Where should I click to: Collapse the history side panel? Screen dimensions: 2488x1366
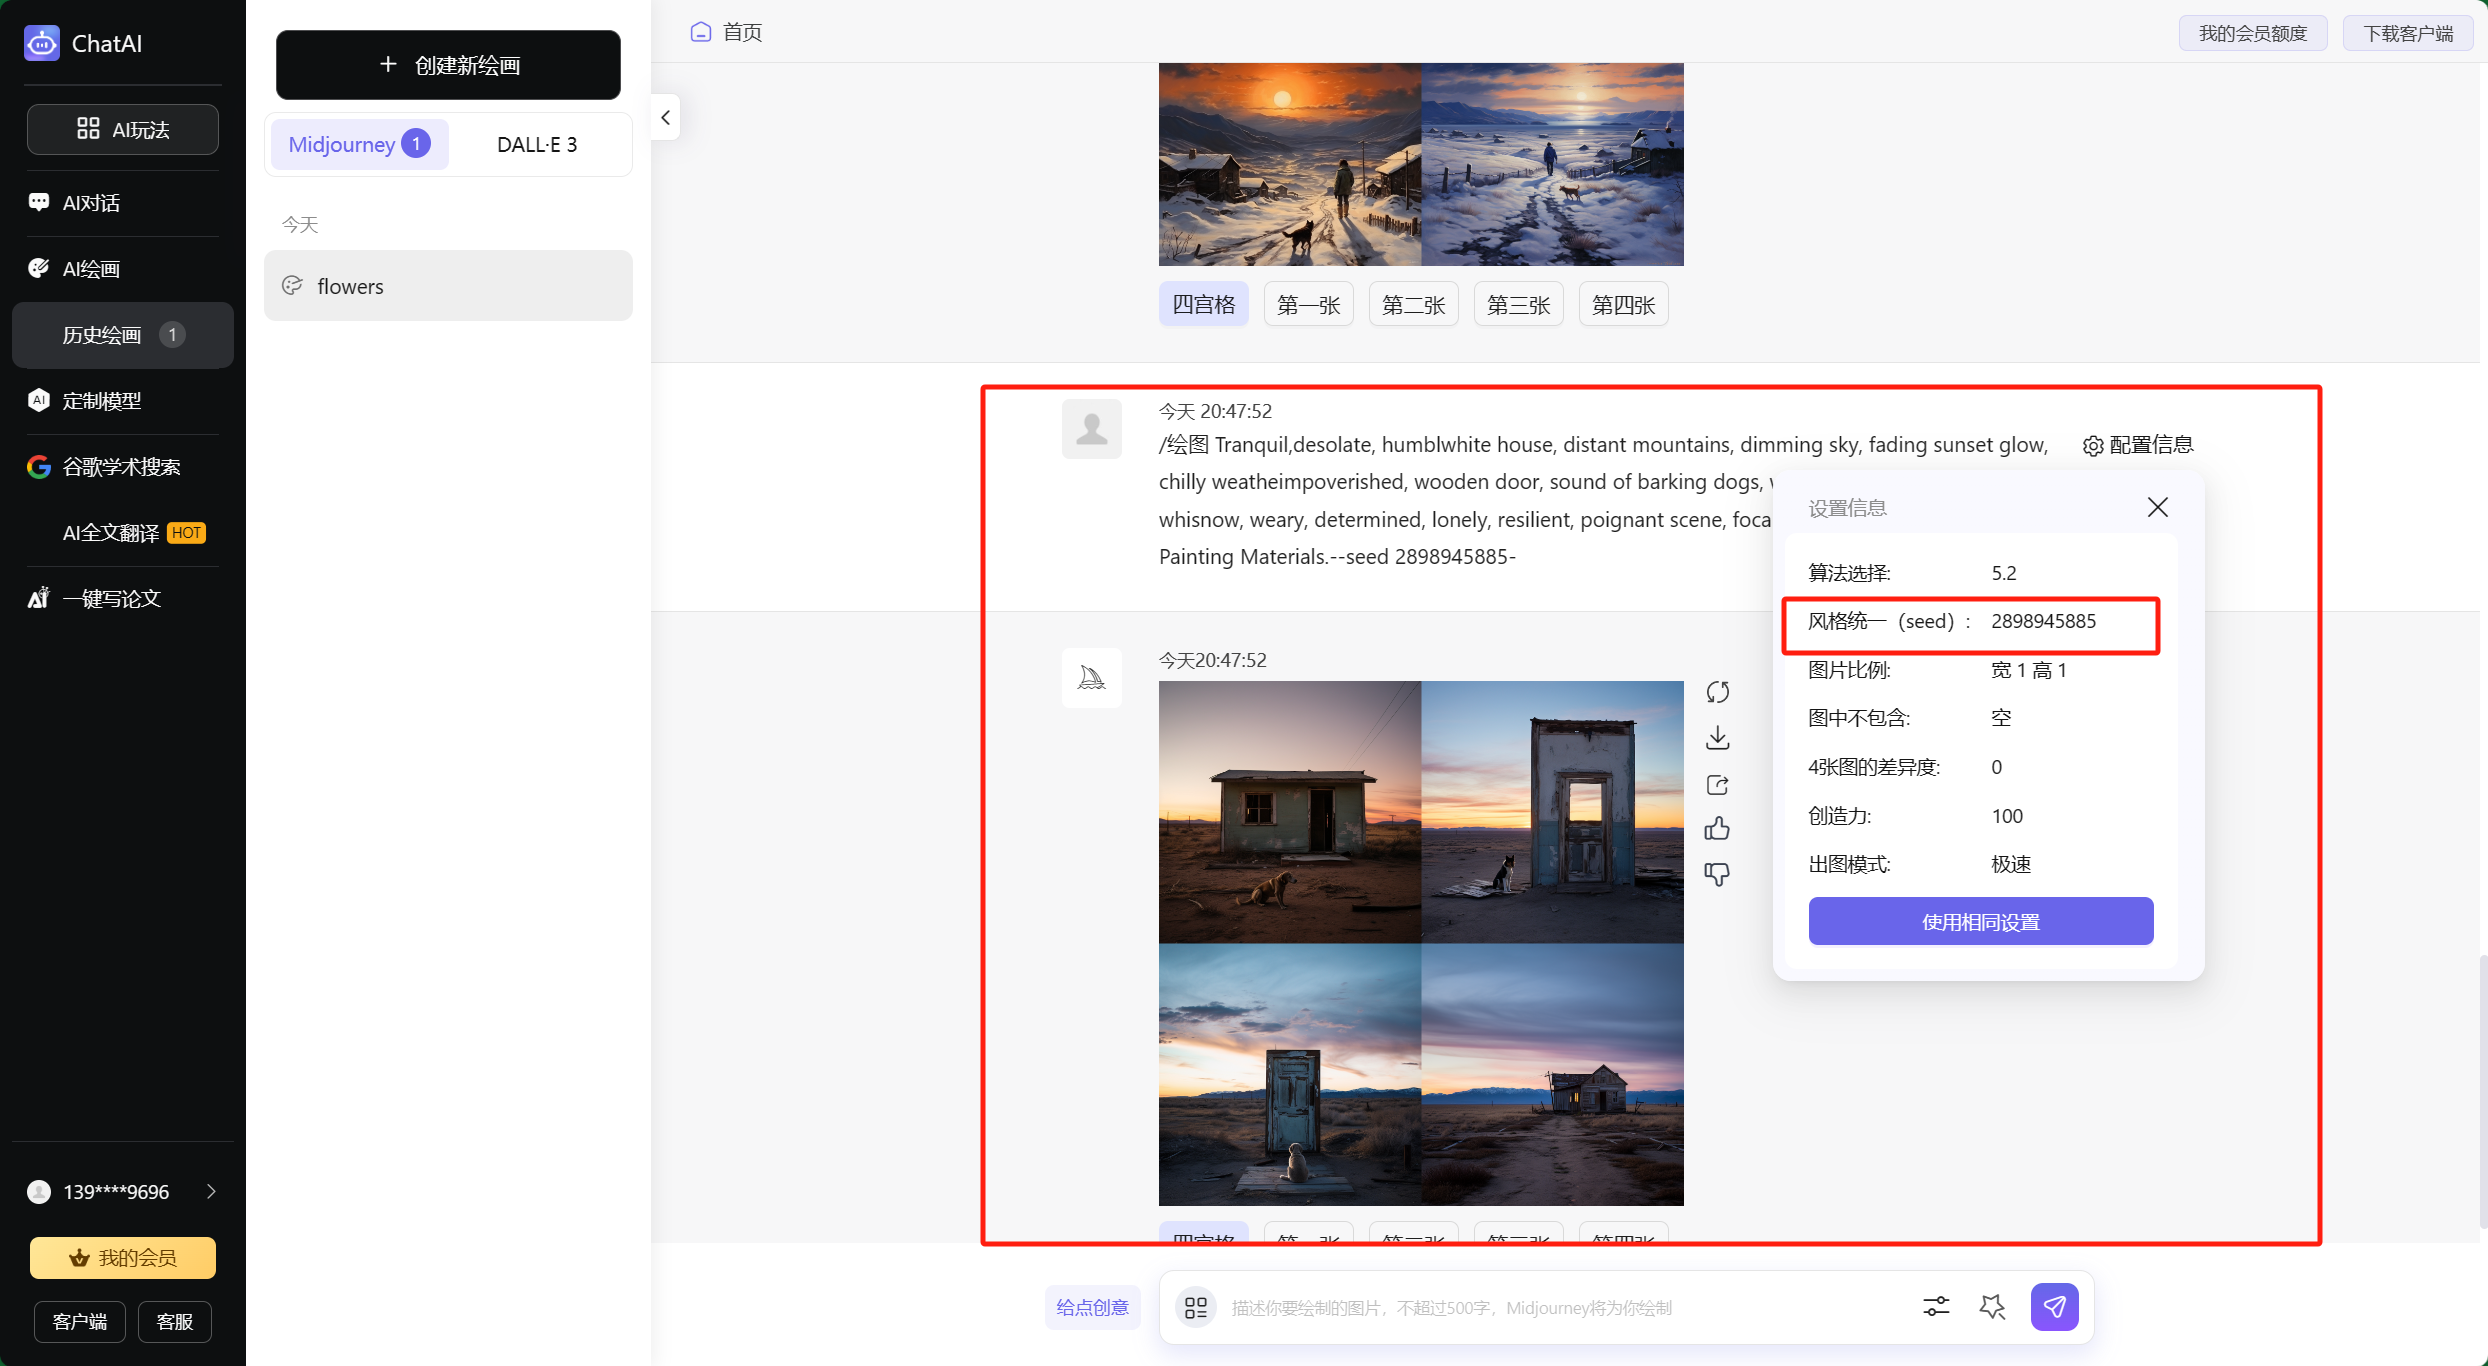tap(666, 117)
